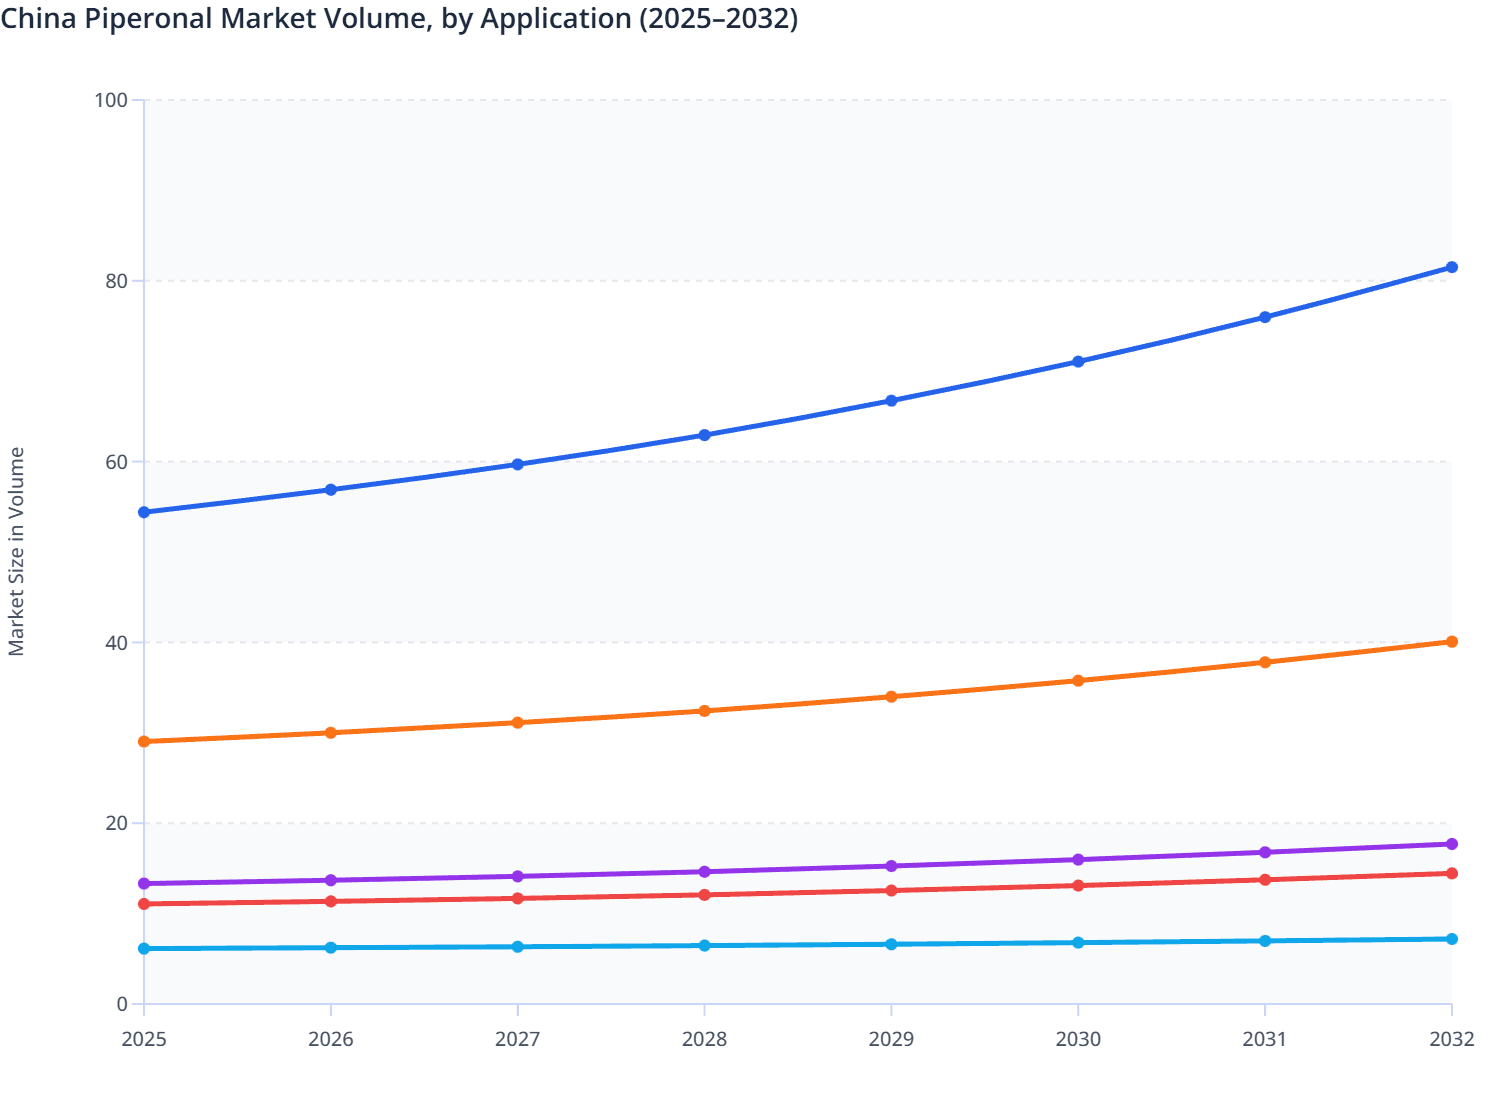Select the dark blue point at 2029
The height and width of the screenshot is (1120, 1508).
891,401
